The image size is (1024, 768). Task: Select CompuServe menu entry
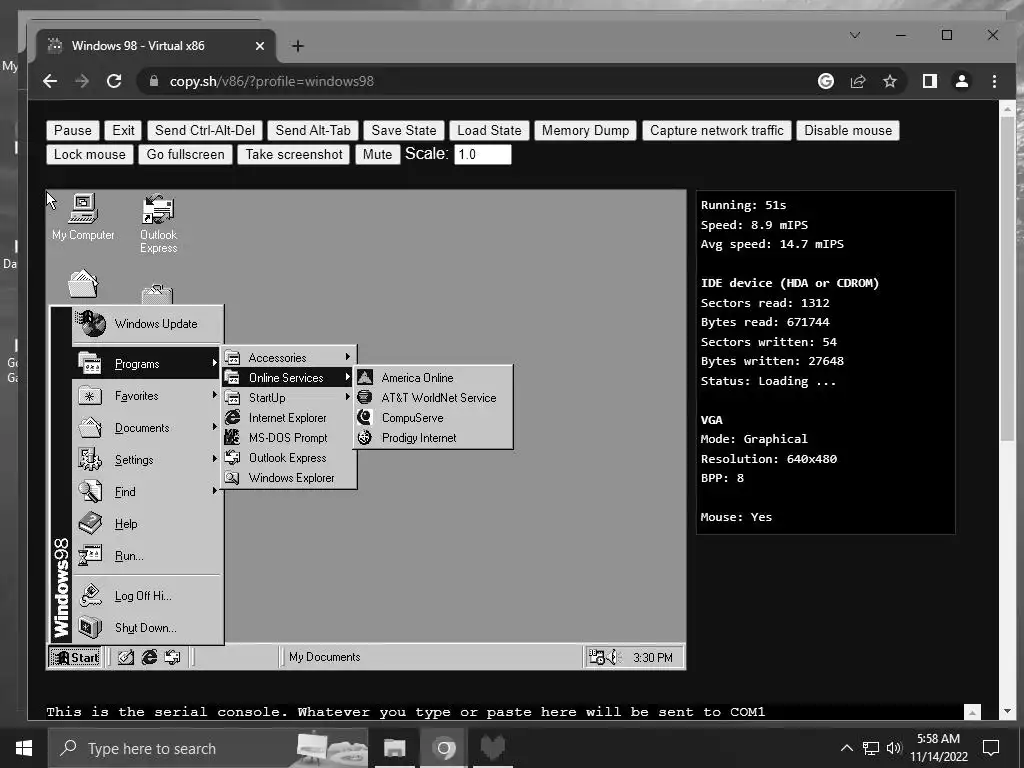click(433, 417)
